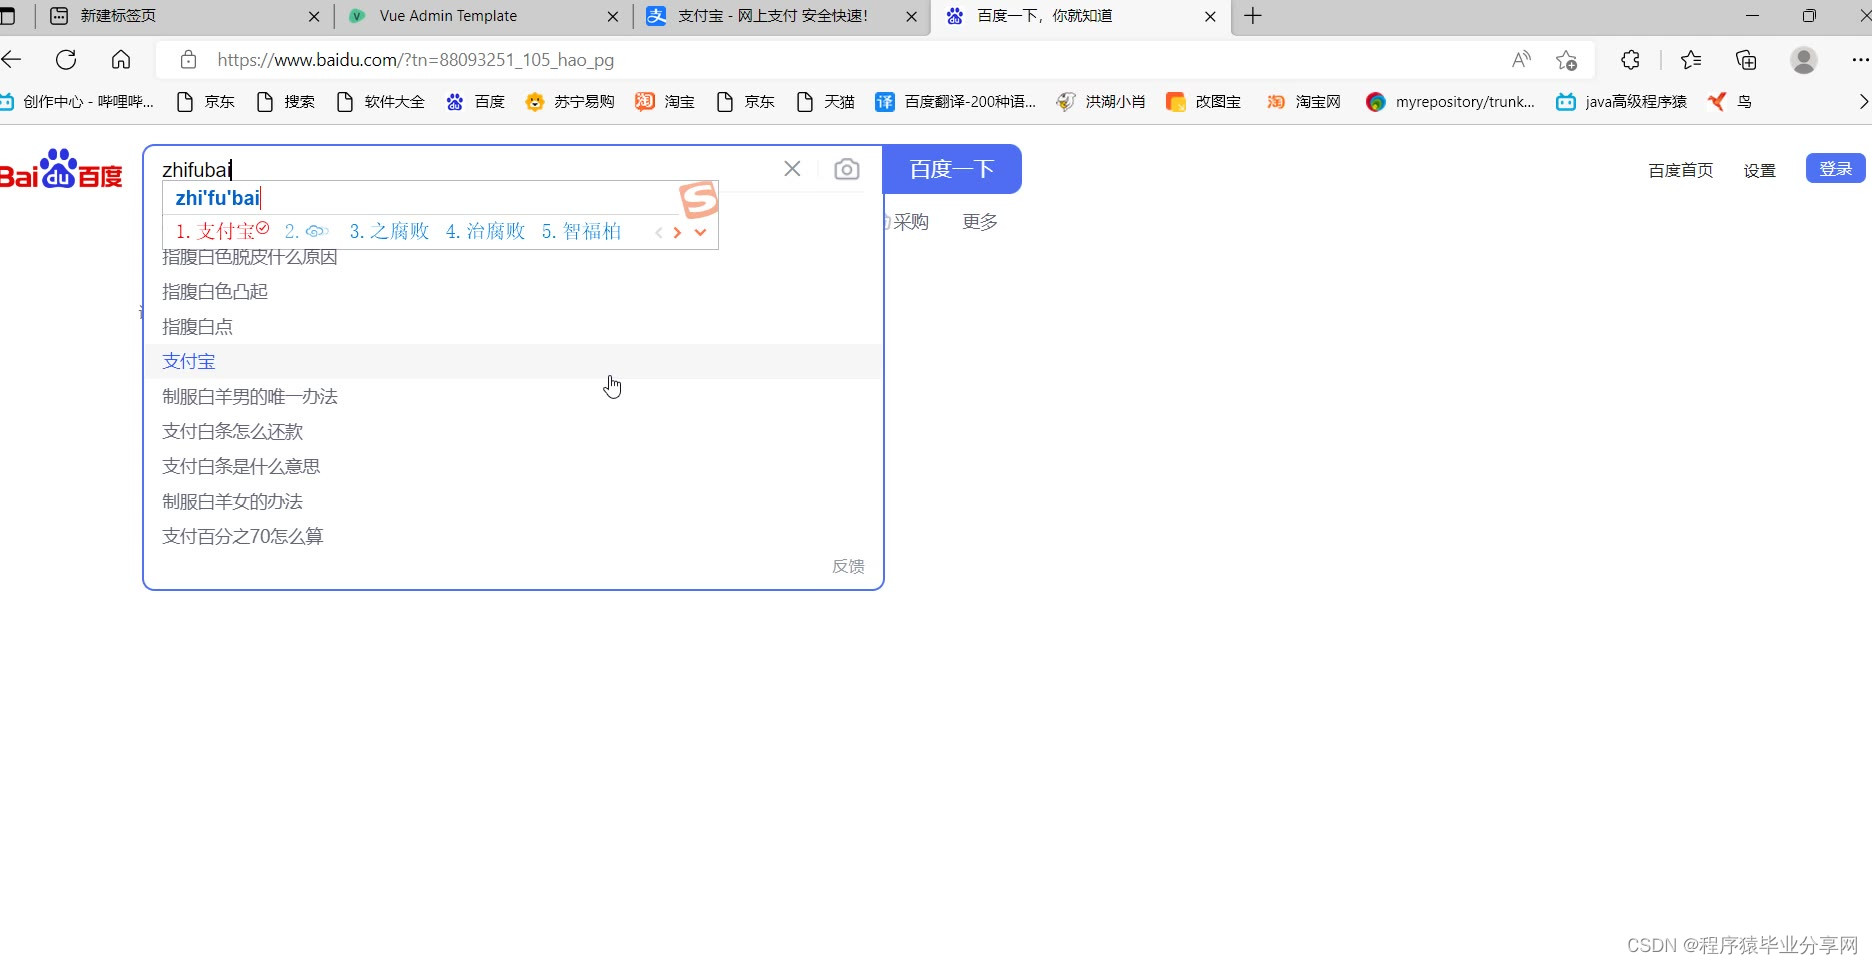Select suggestion 支付白条怎么还款
The height and width of the screenshot is (964, 1872).
coord(513,431)
